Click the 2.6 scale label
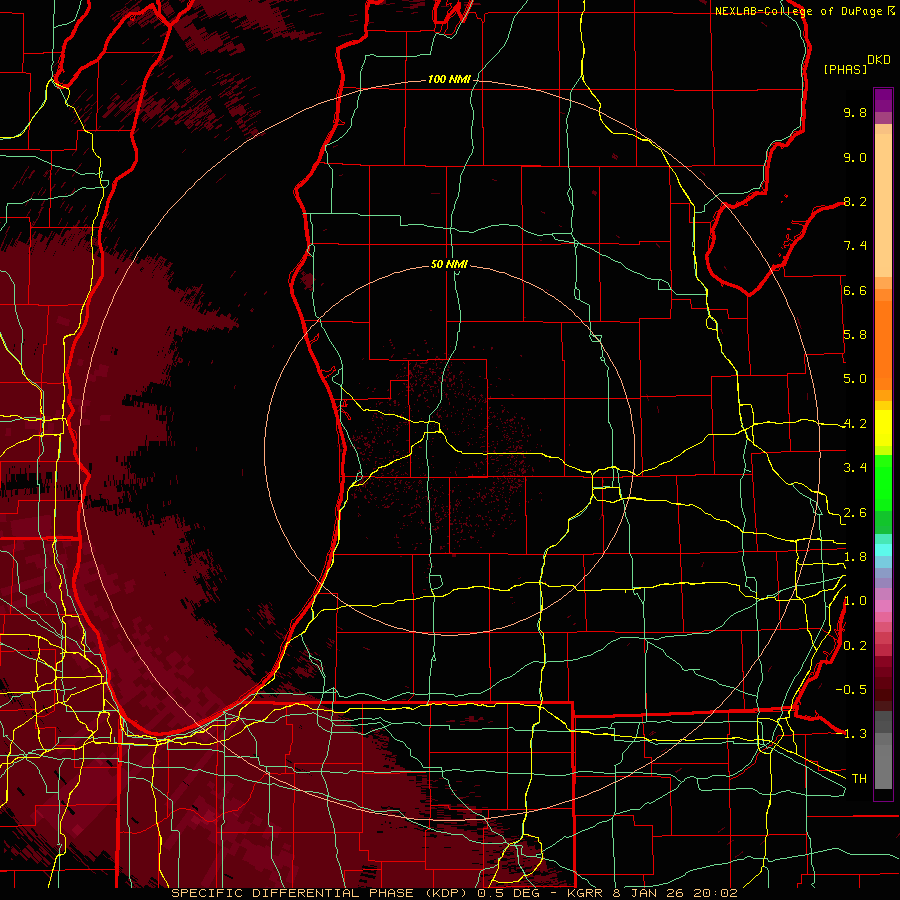This screenshot has height=900, width=900. tap(855, 513)
